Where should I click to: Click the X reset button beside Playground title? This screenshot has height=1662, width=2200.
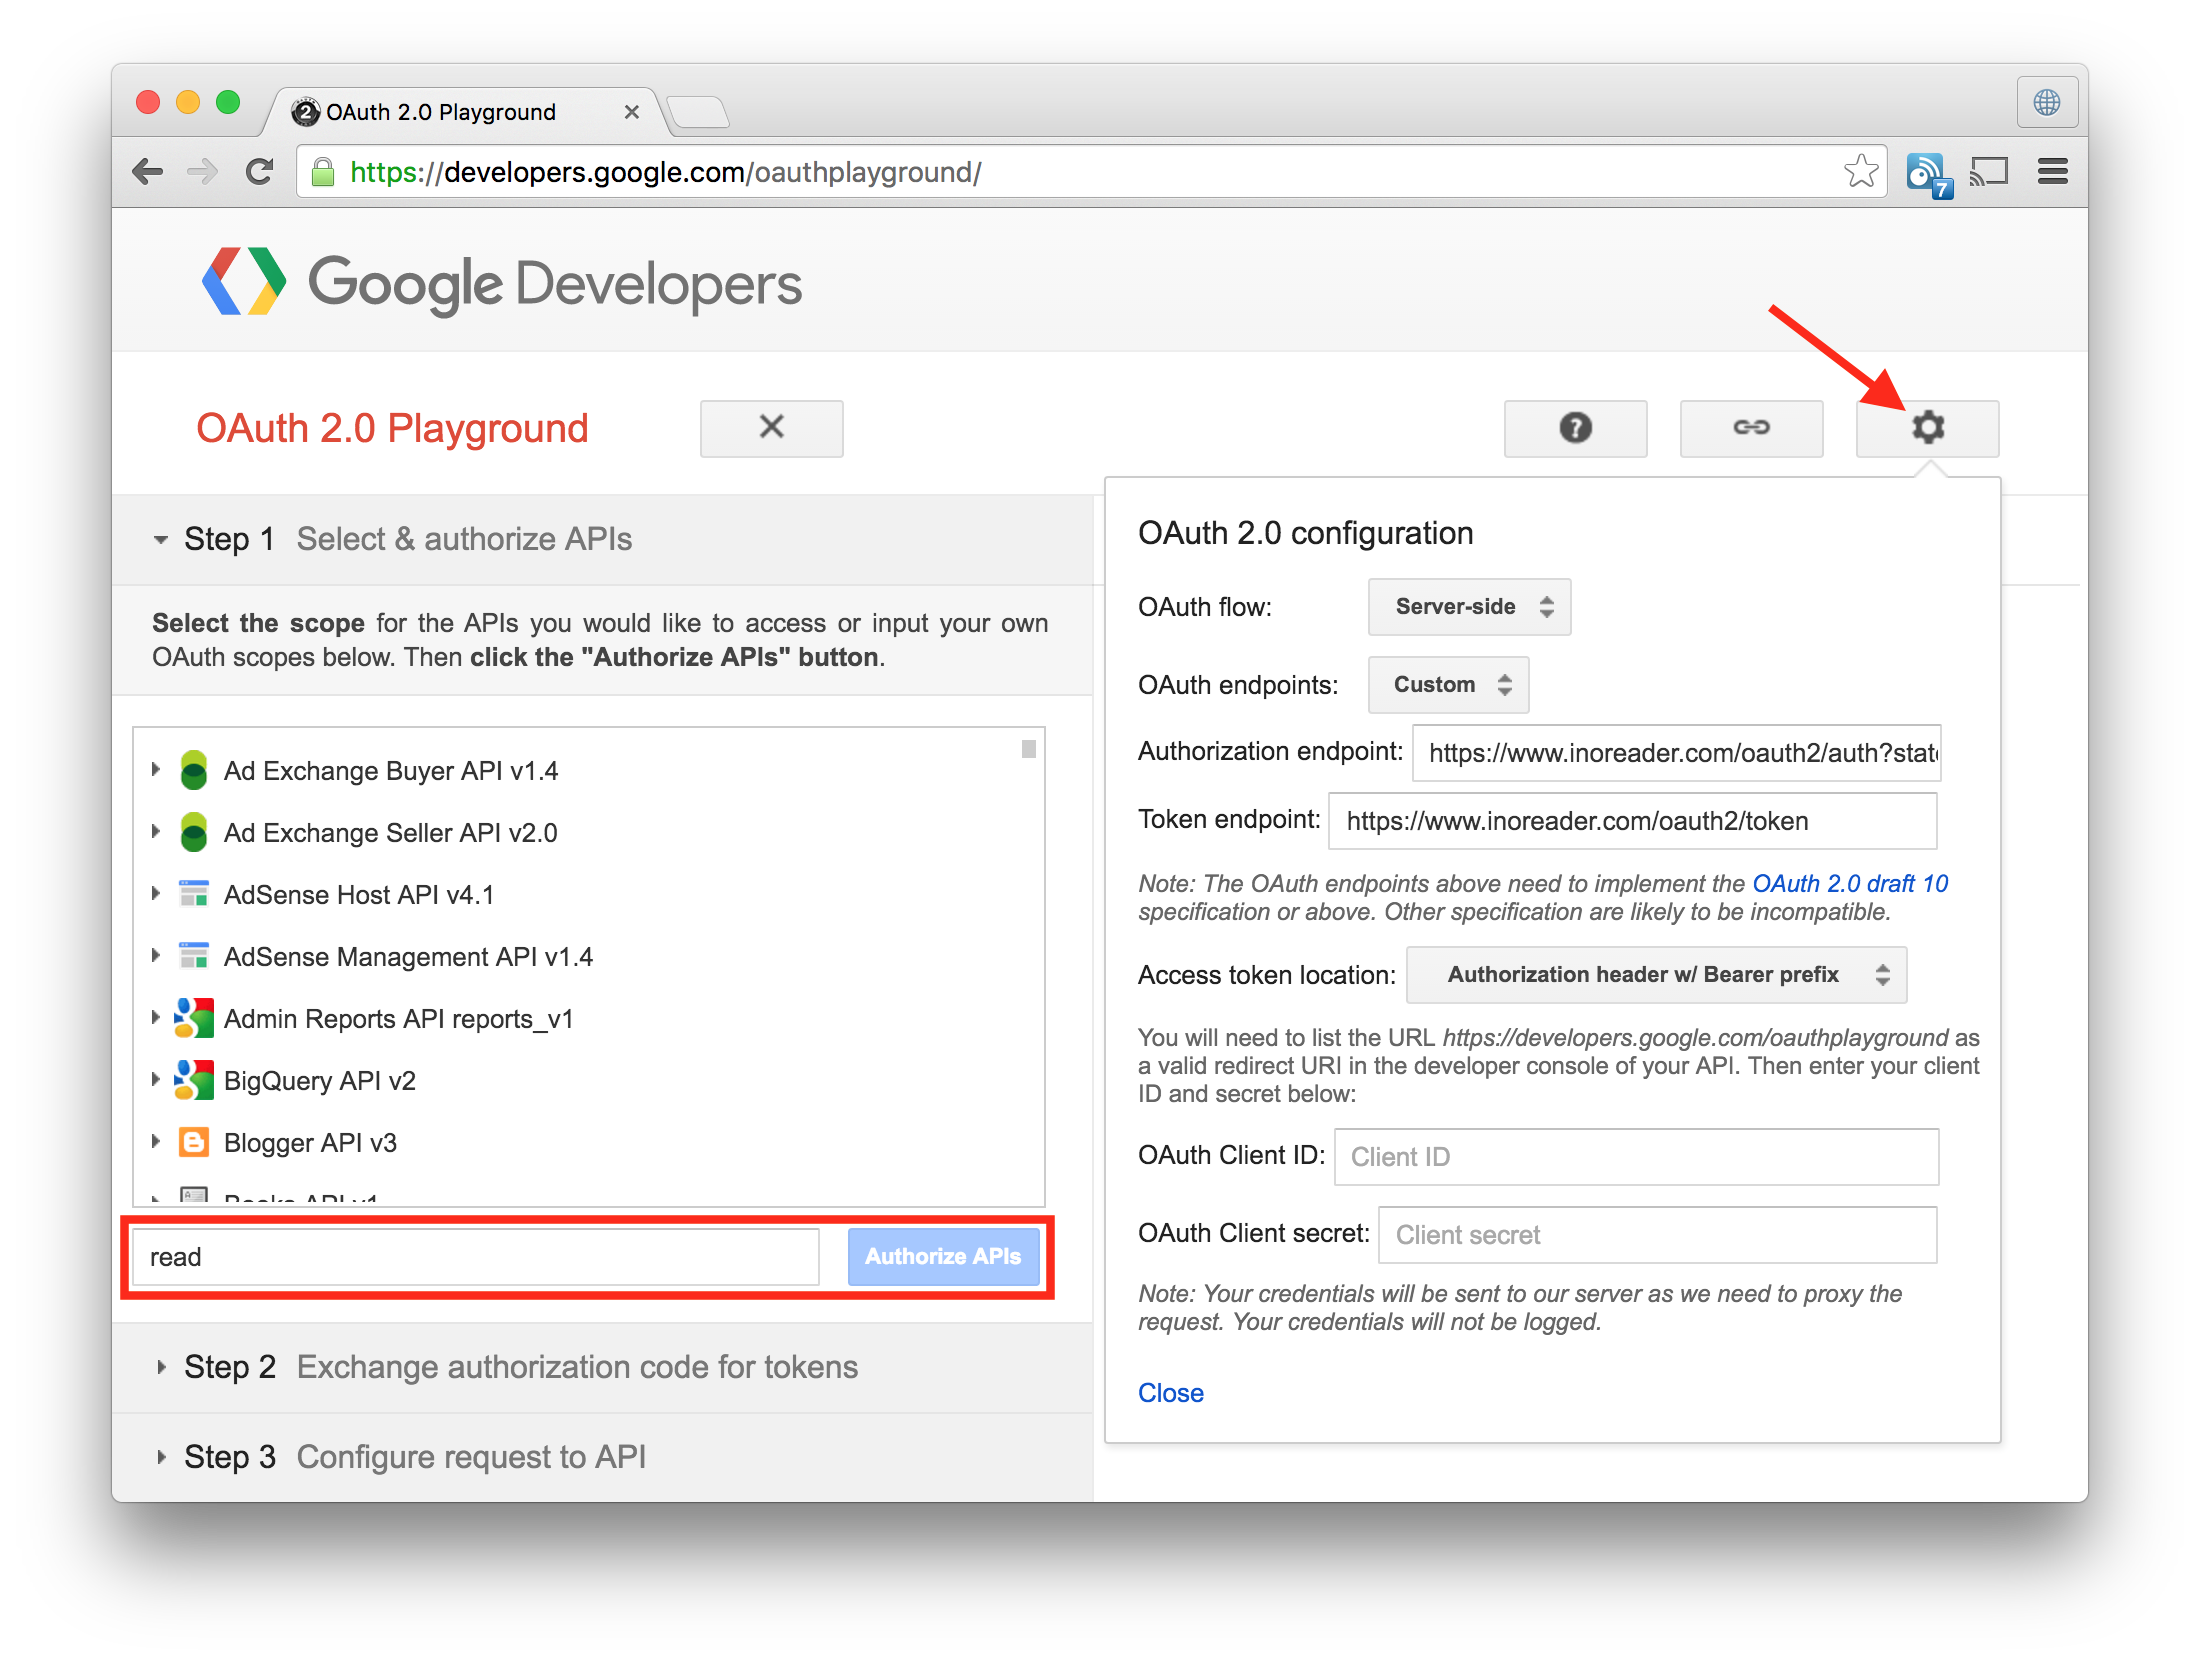click(x=771, y=428)
